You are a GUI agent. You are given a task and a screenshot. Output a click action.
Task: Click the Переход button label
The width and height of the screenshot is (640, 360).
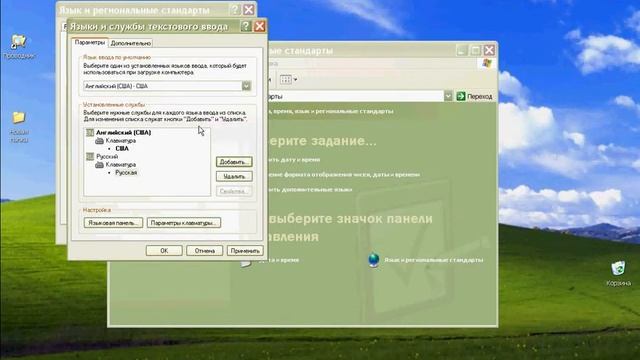pyautogui.click(x=480, y=96)
